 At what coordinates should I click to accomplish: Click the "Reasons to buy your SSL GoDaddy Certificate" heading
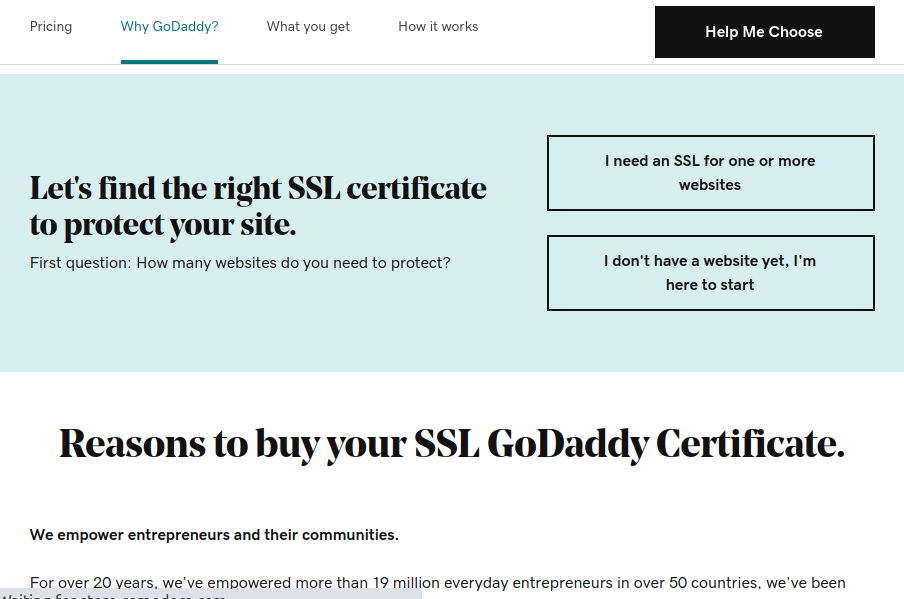point(452,443)
